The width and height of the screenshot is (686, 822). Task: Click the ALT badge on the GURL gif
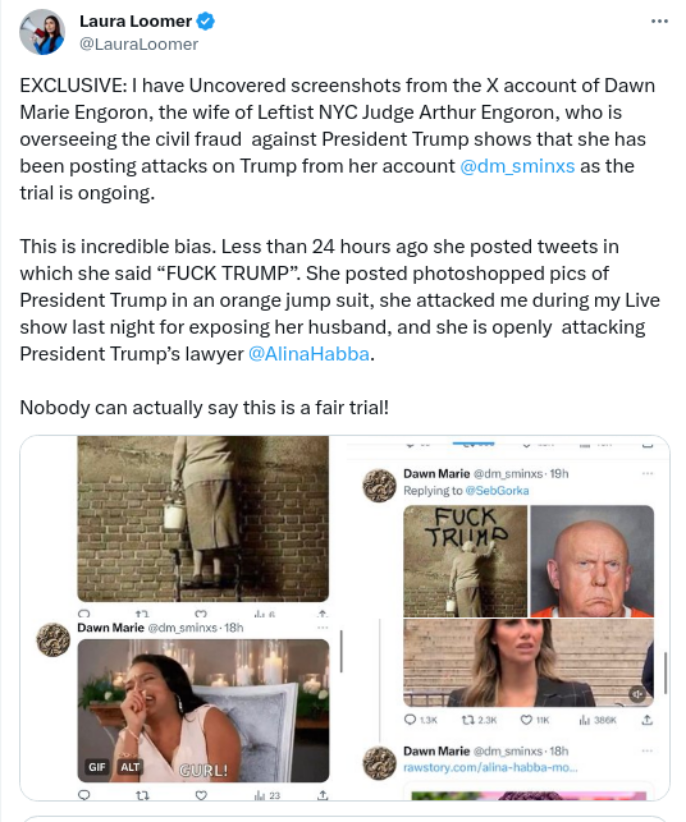point(131,767)
